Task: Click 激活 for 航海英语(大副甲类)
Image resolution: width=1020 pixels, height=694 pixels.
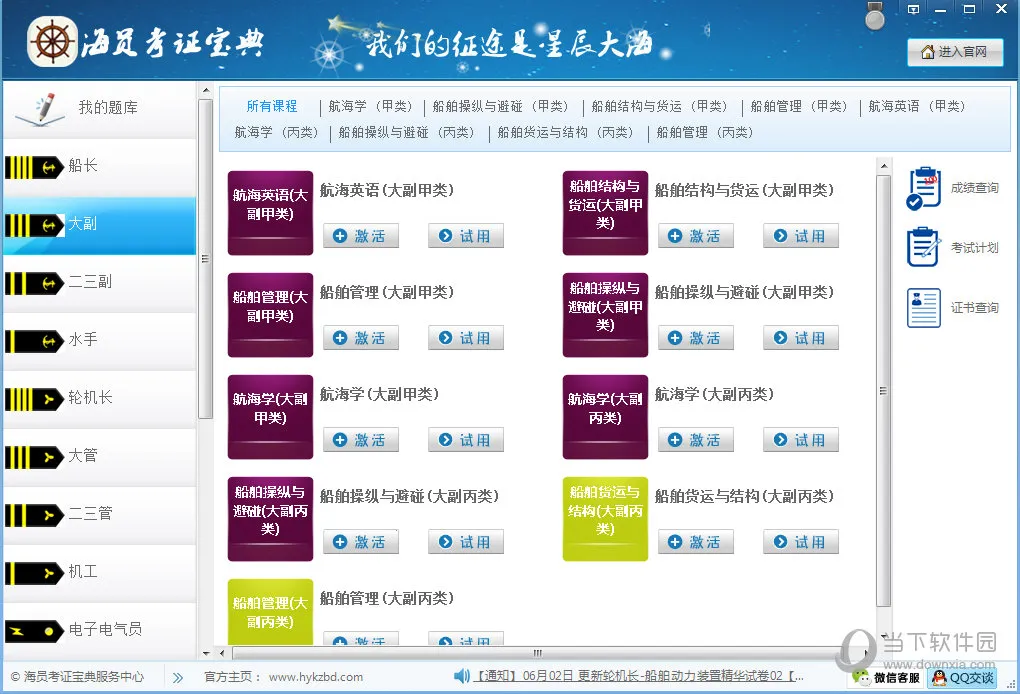Action: point(361,236)
